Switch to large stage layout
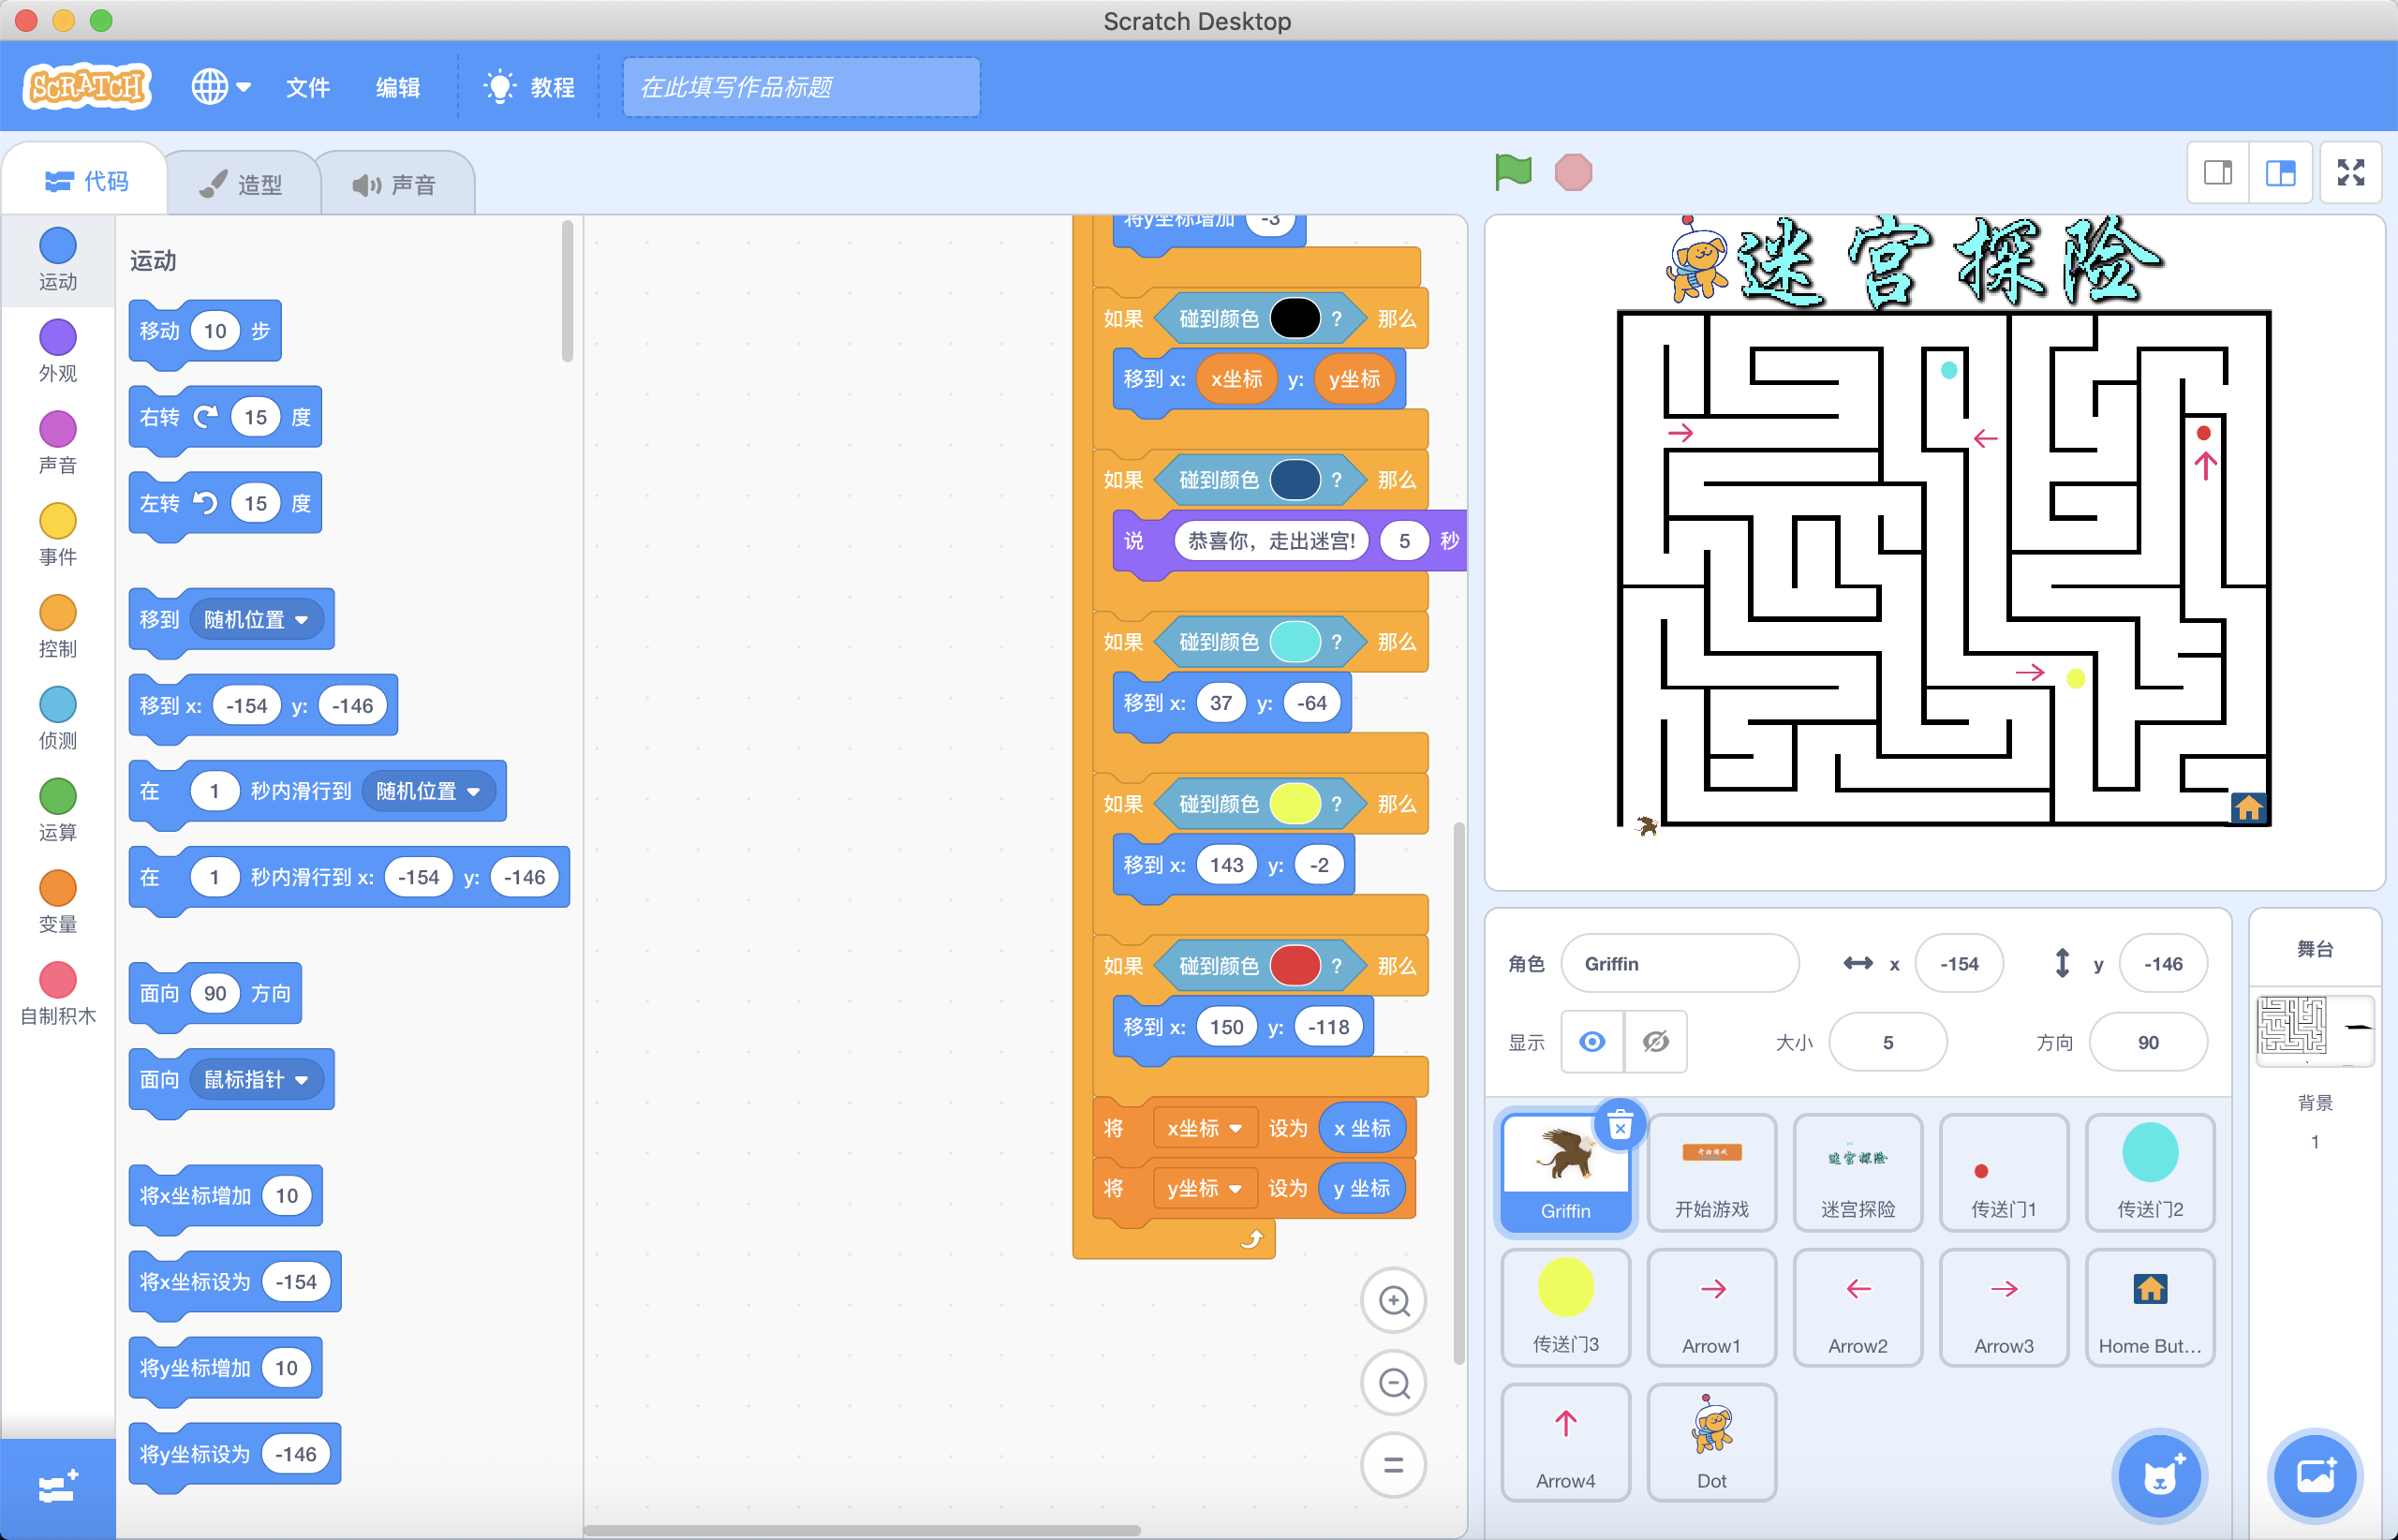This screenshot has width=2398, height=1540. point(2280,173)
